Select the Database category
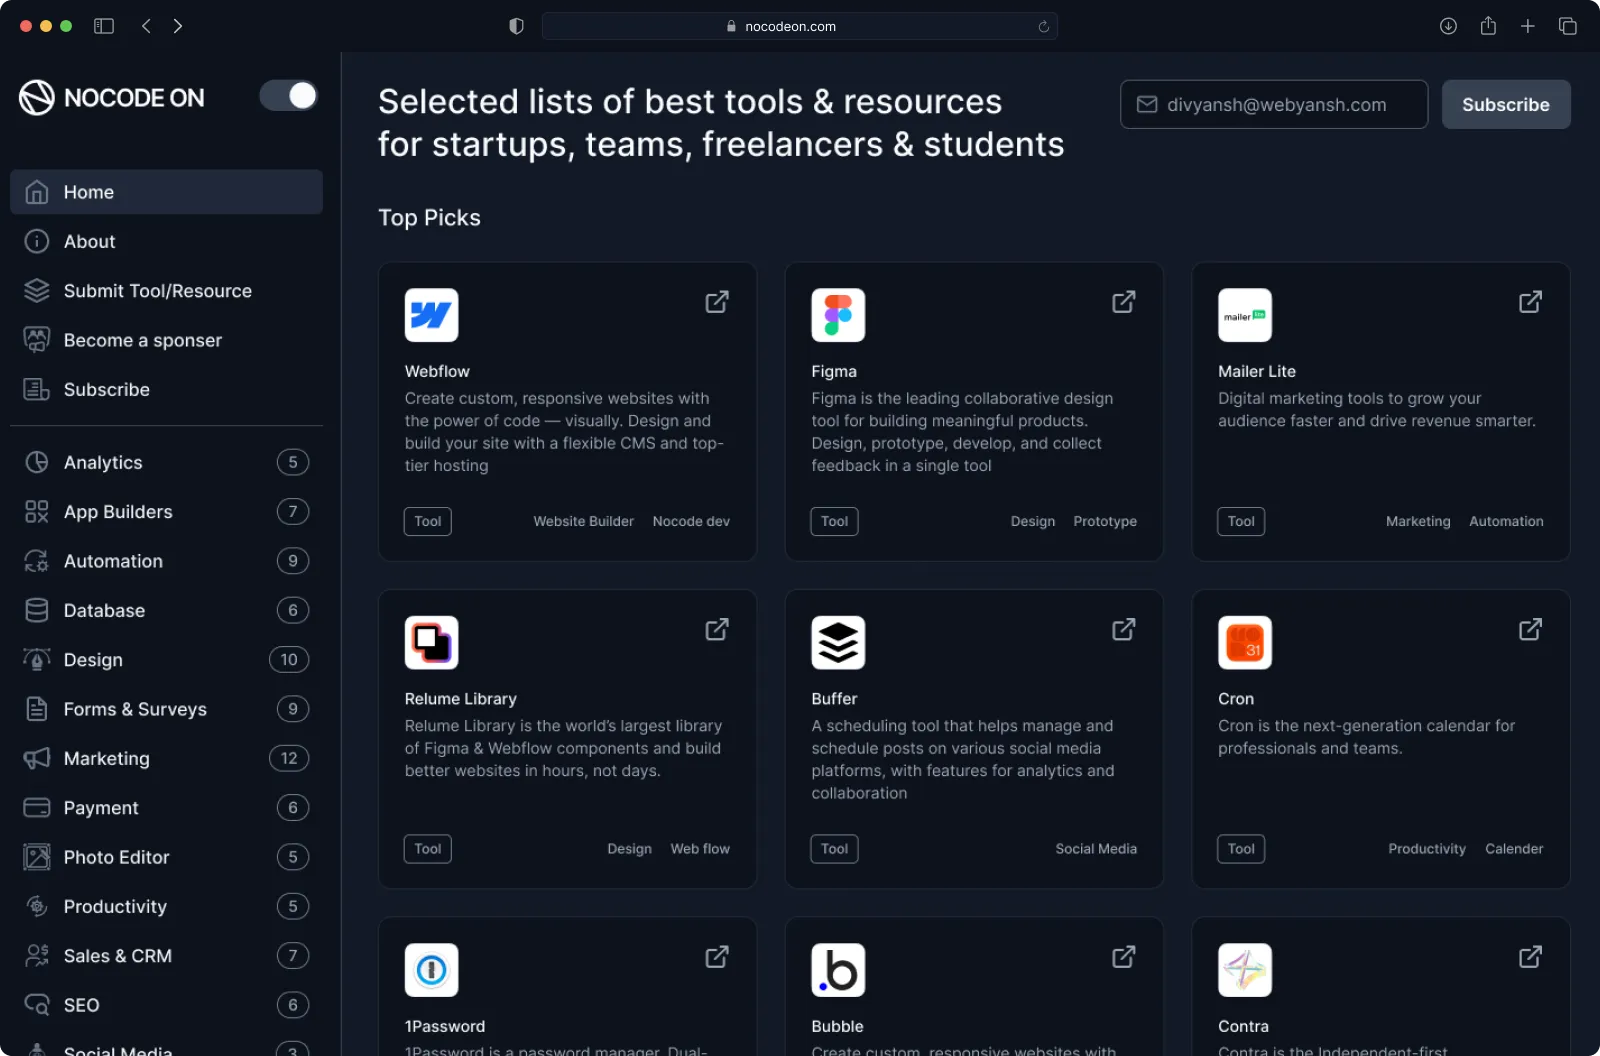This screenshot has height=1056, width=1600. (x=166, y=610)
